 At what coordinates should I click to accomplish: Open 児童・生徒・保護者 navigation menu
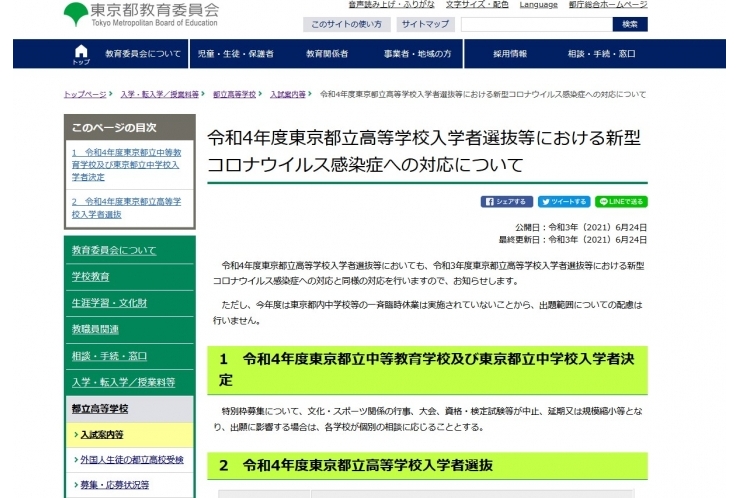tap(235, 54)
